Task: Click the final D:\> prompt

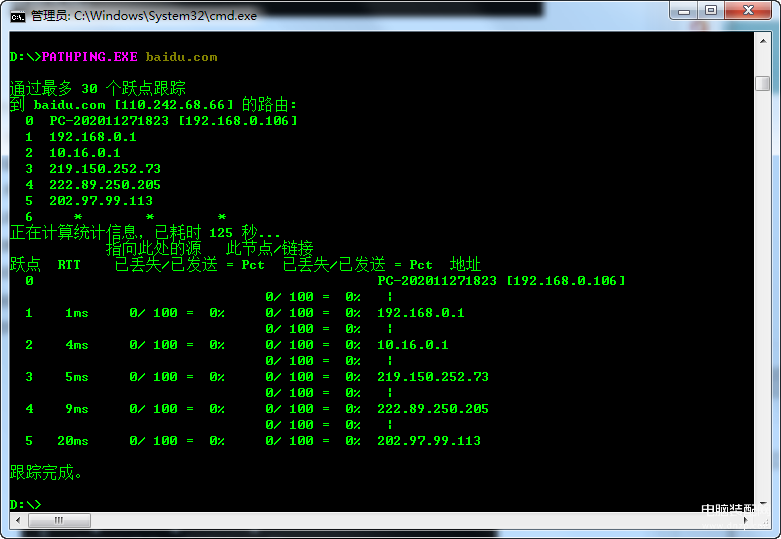Action: tap(25, 505)
